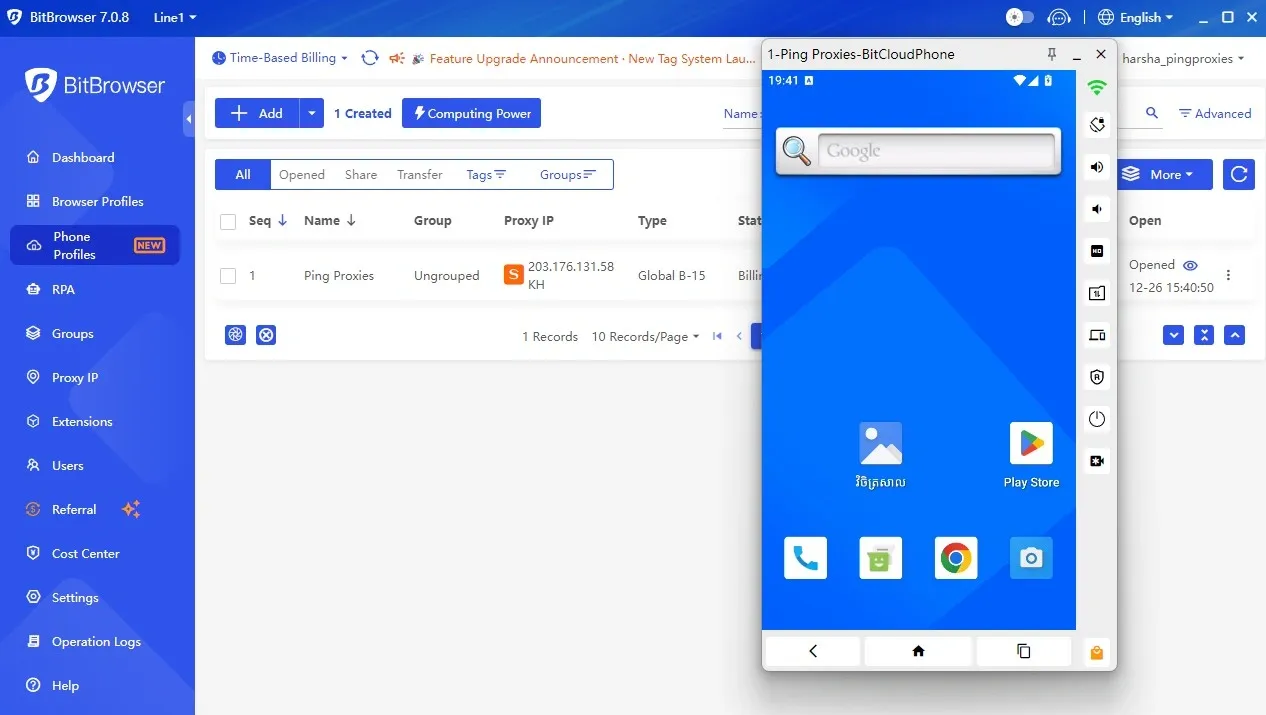Image resolution: width=1266 pixels, height=715 pixels.
Task: Launch Chrome on the cloud phone screen
Action: pyautogui.click(x=955, y=558)
